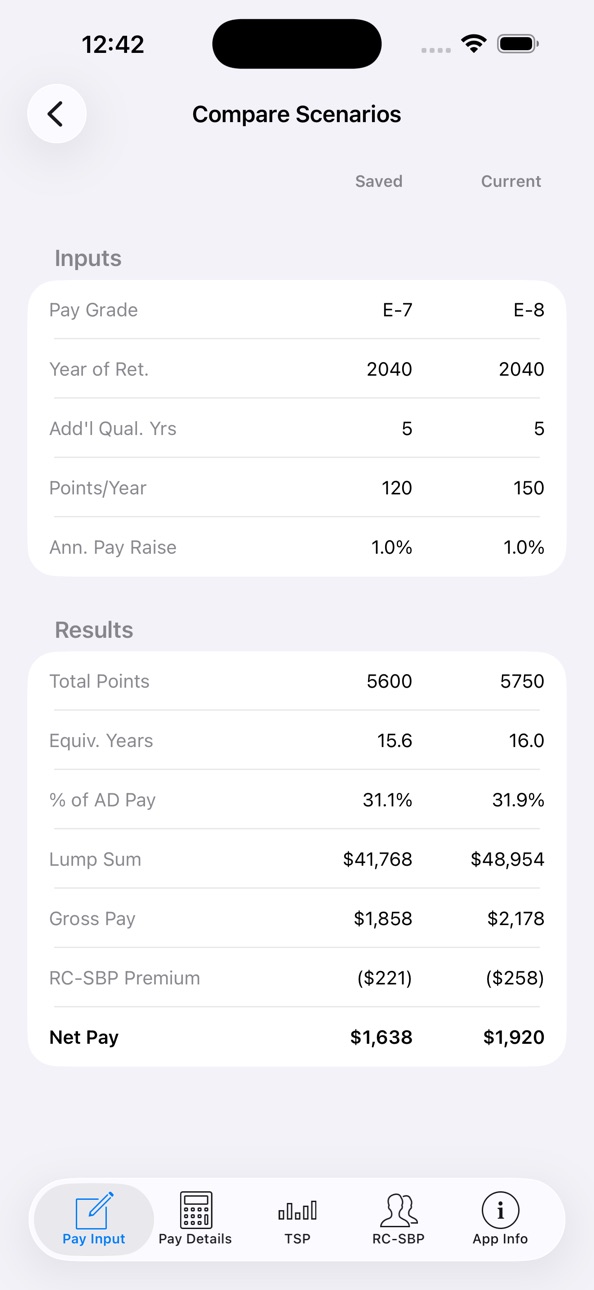Open the RC-SBP people icon
Viewport: 594px width, 1290px height.
pos(398,1210)
